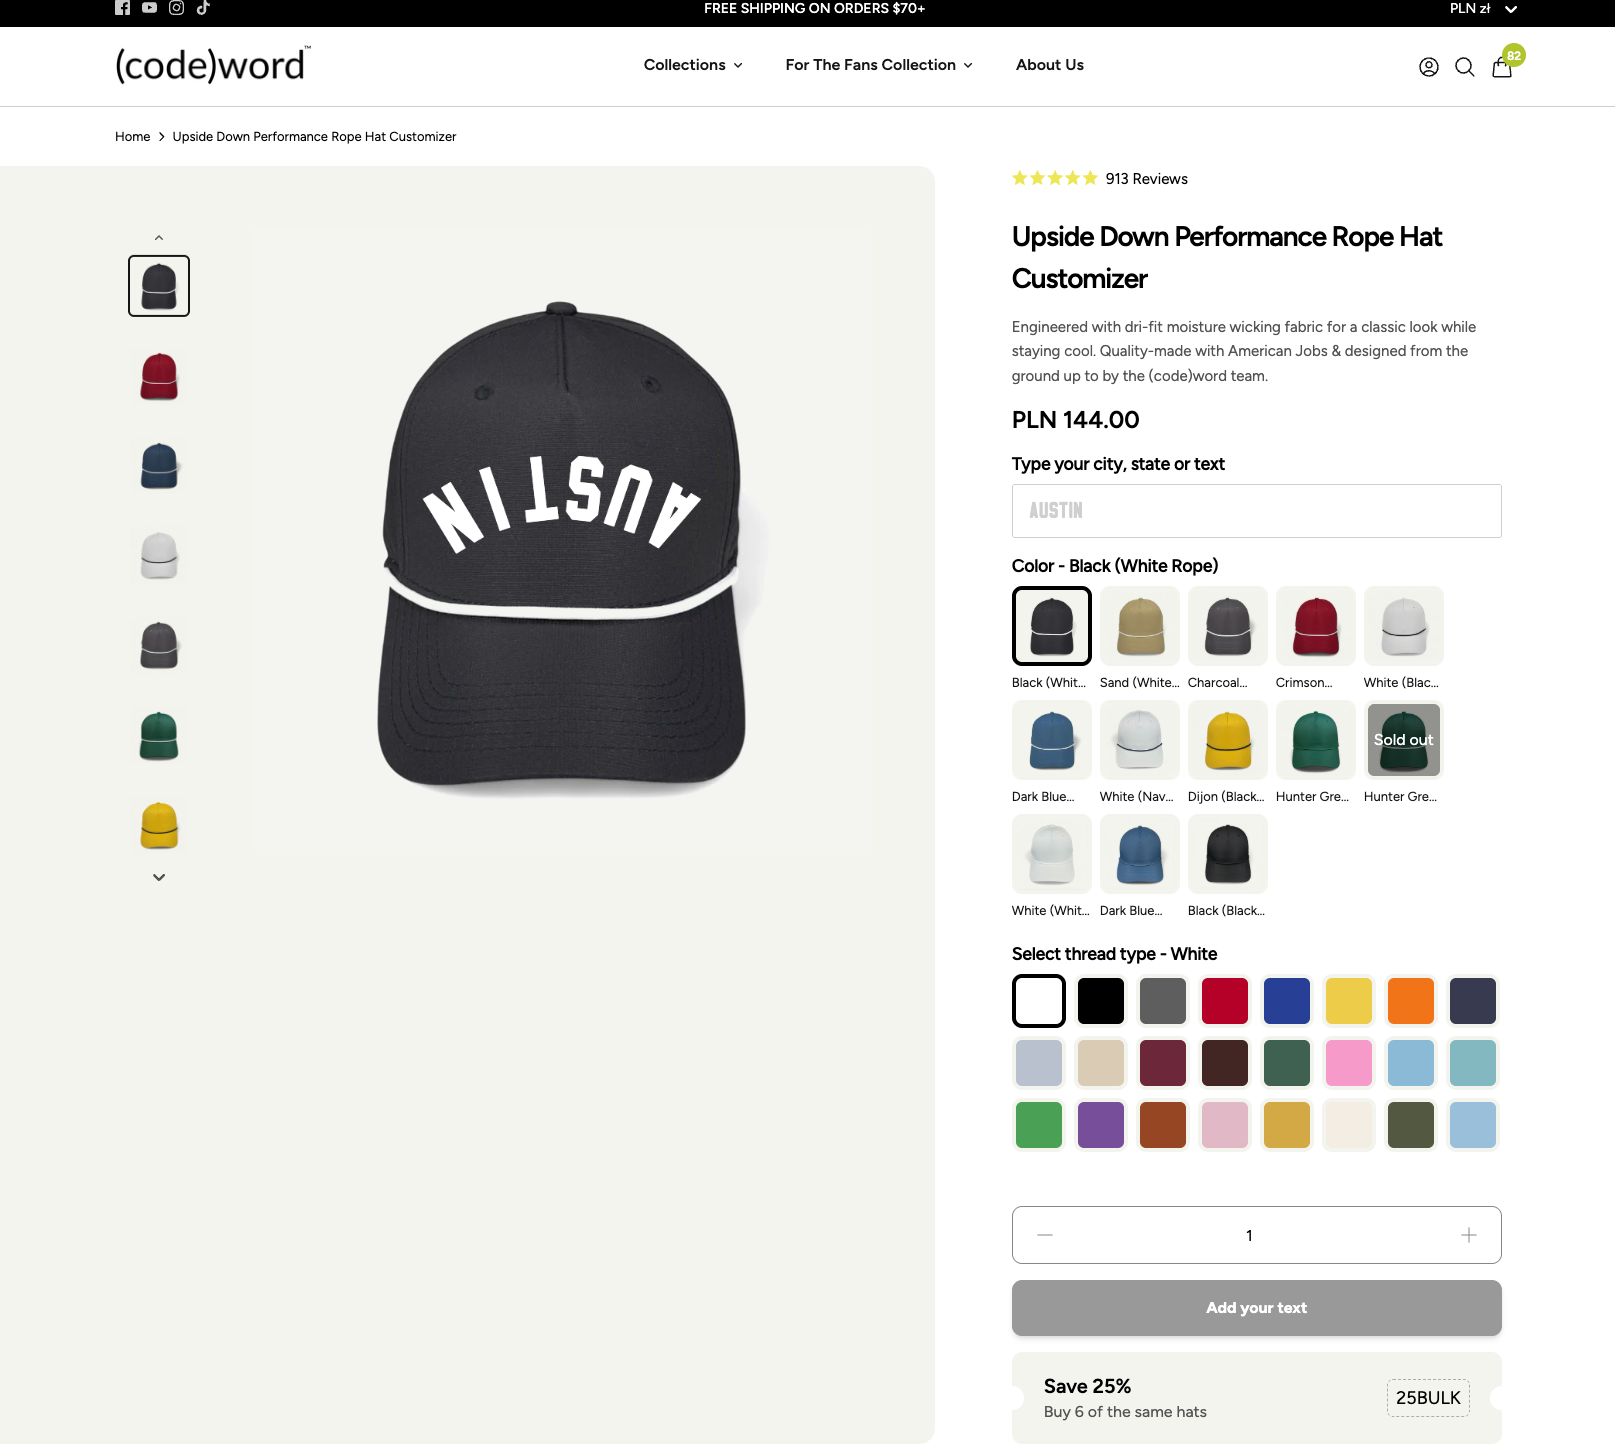Choose the Crimson hat color option
This screenshot has height=1454, width=1615.
1315,626
